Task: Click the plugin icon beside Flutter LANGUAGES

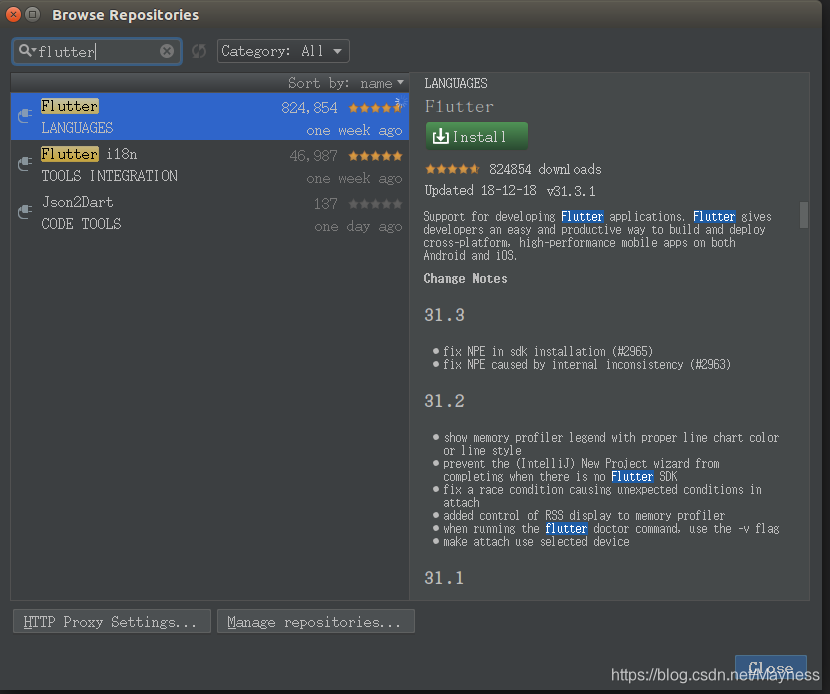Action: [x=25, y=115]
